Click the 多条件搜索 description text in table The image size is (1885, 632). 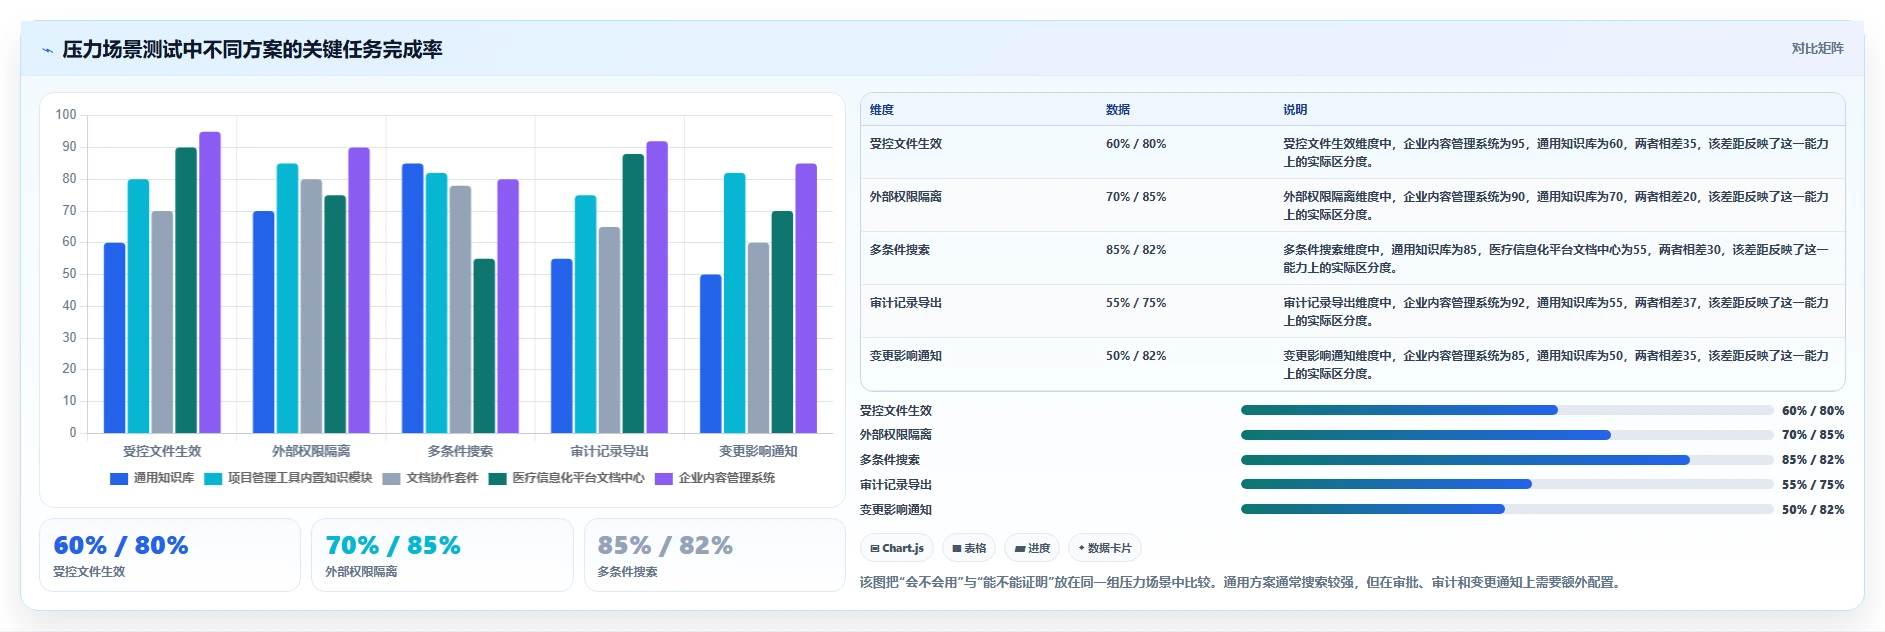1556,259
